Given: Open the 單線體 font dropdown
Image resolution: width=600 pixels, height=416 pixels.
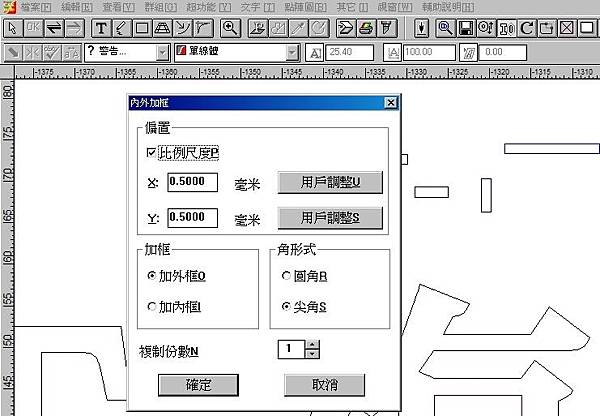Looking at the screenshot, I should [293, 52].
